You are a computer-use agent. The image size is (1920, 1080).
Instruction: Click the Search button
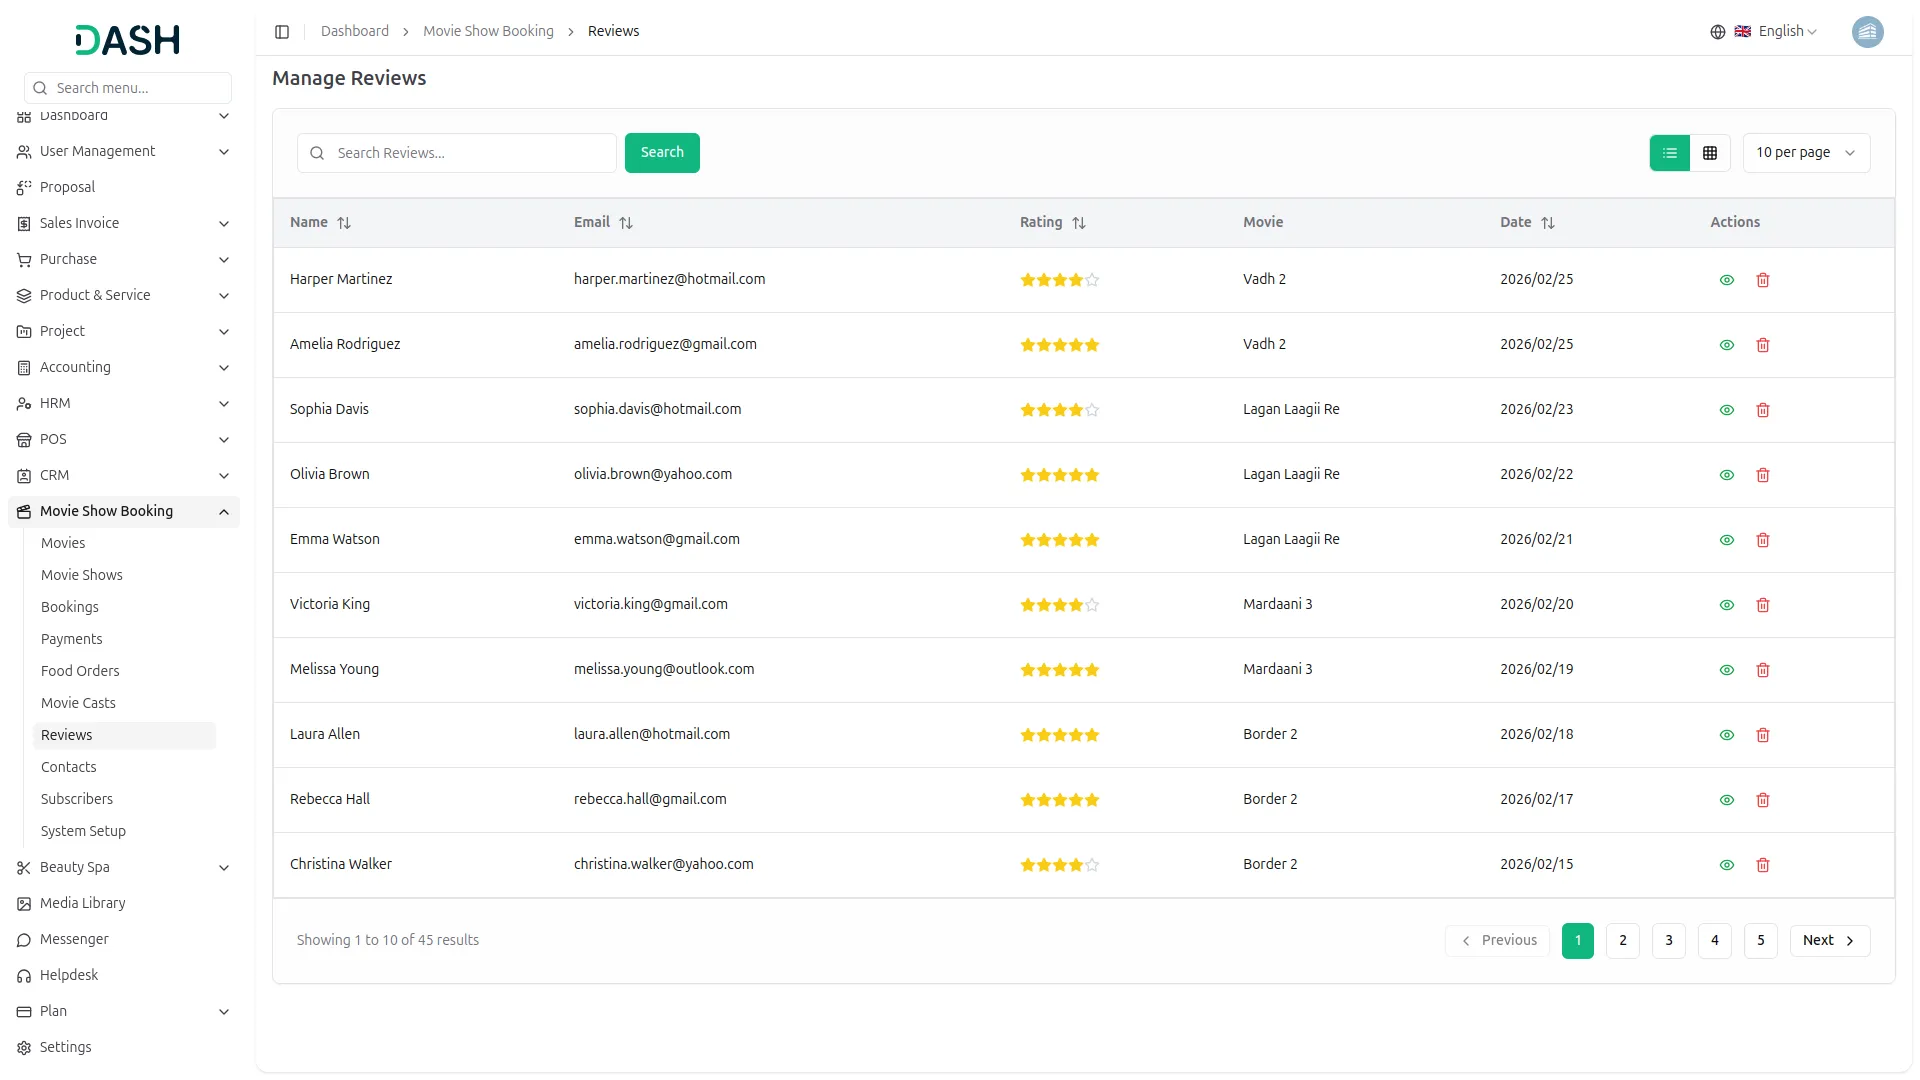(x=662, y=152)
